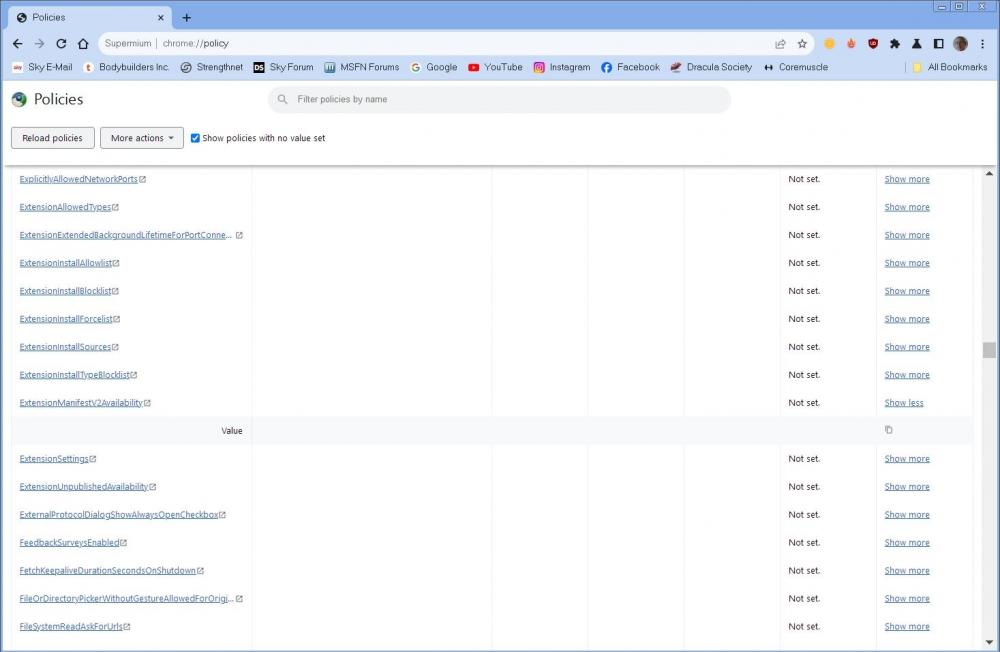
Task: Go to the browser home page icon
Action: (x=83, y=44)
